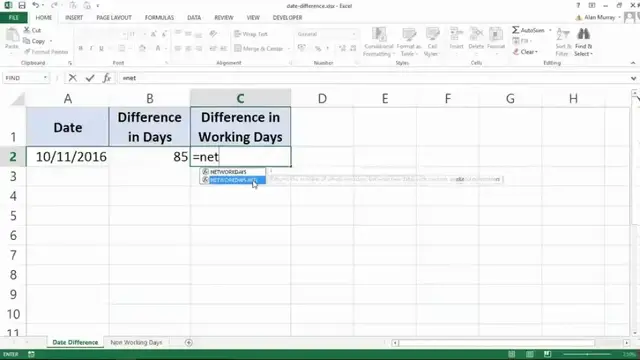Open the AutoSum dropdown arrow

pyautogui.click(x=550, y=30)
